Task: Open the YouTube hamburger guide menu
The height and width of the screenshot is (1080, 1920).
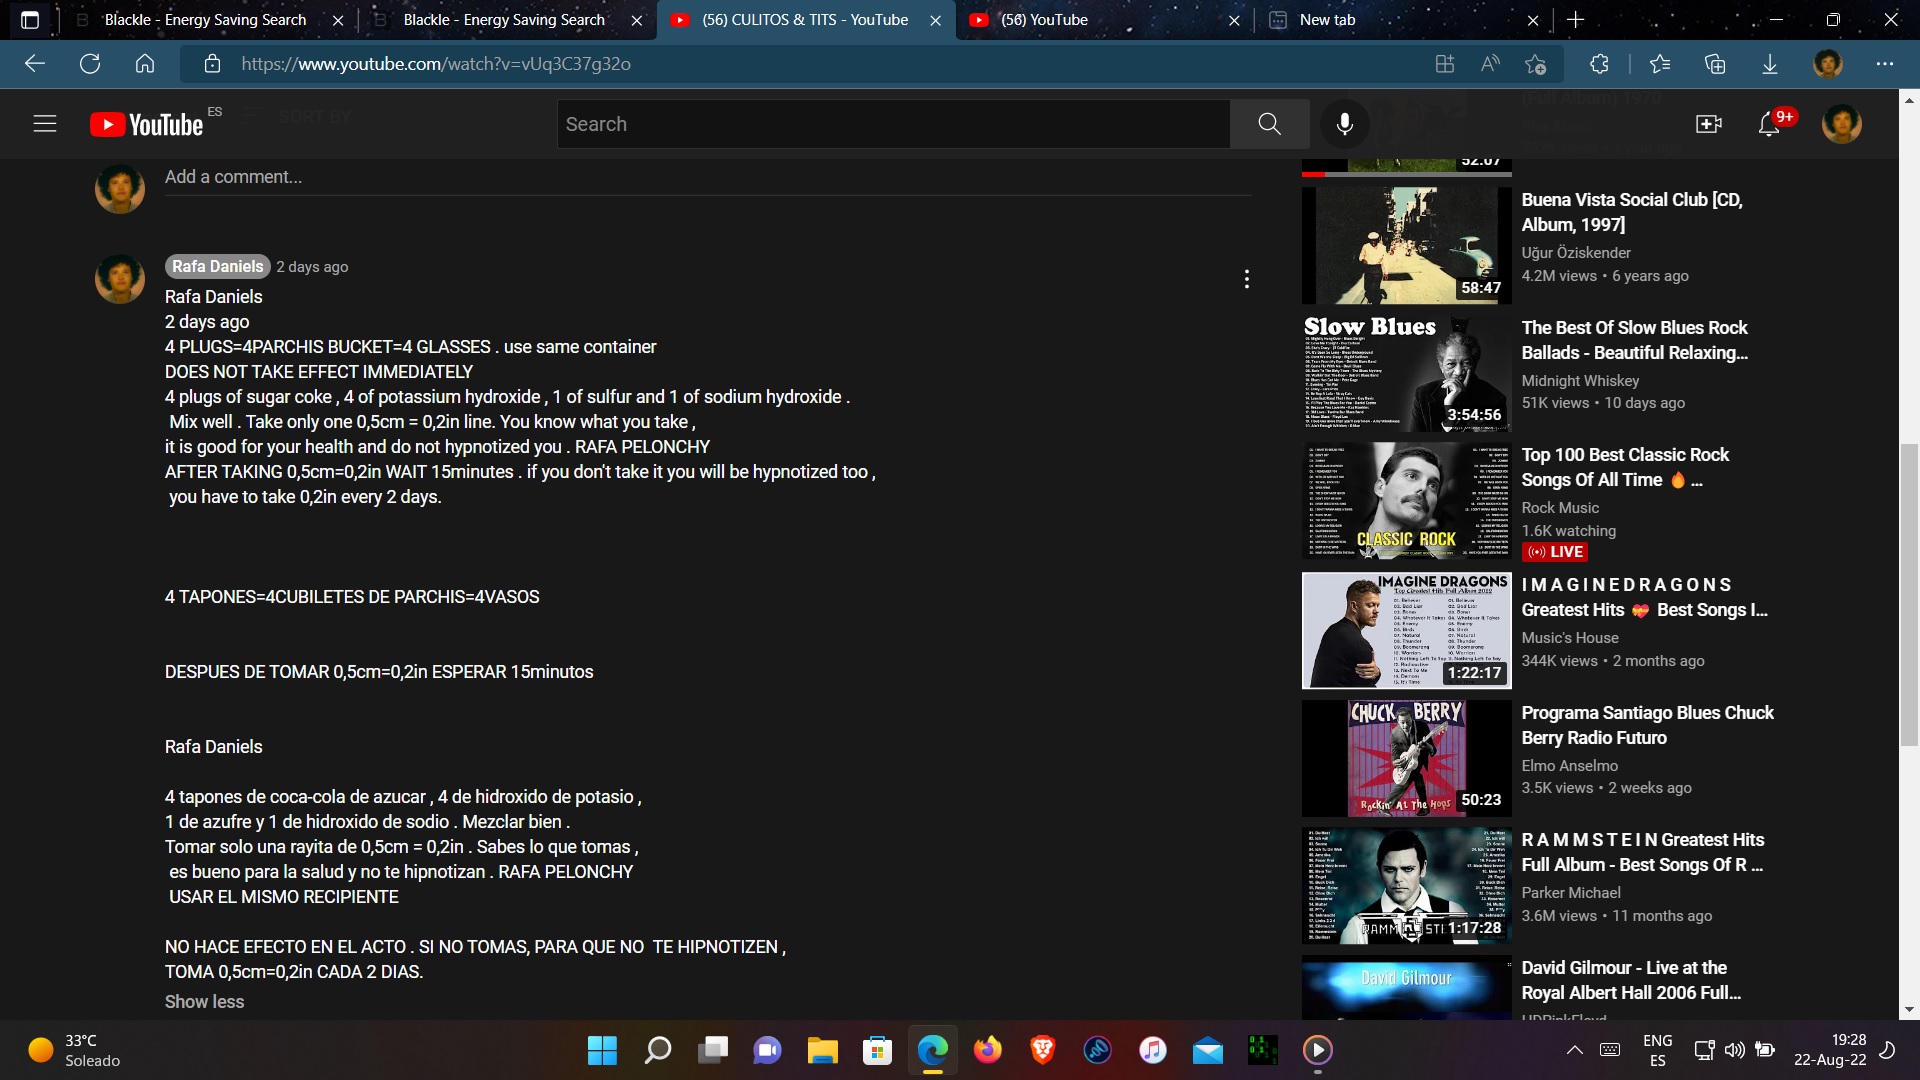Action: [x=45, y=124]
